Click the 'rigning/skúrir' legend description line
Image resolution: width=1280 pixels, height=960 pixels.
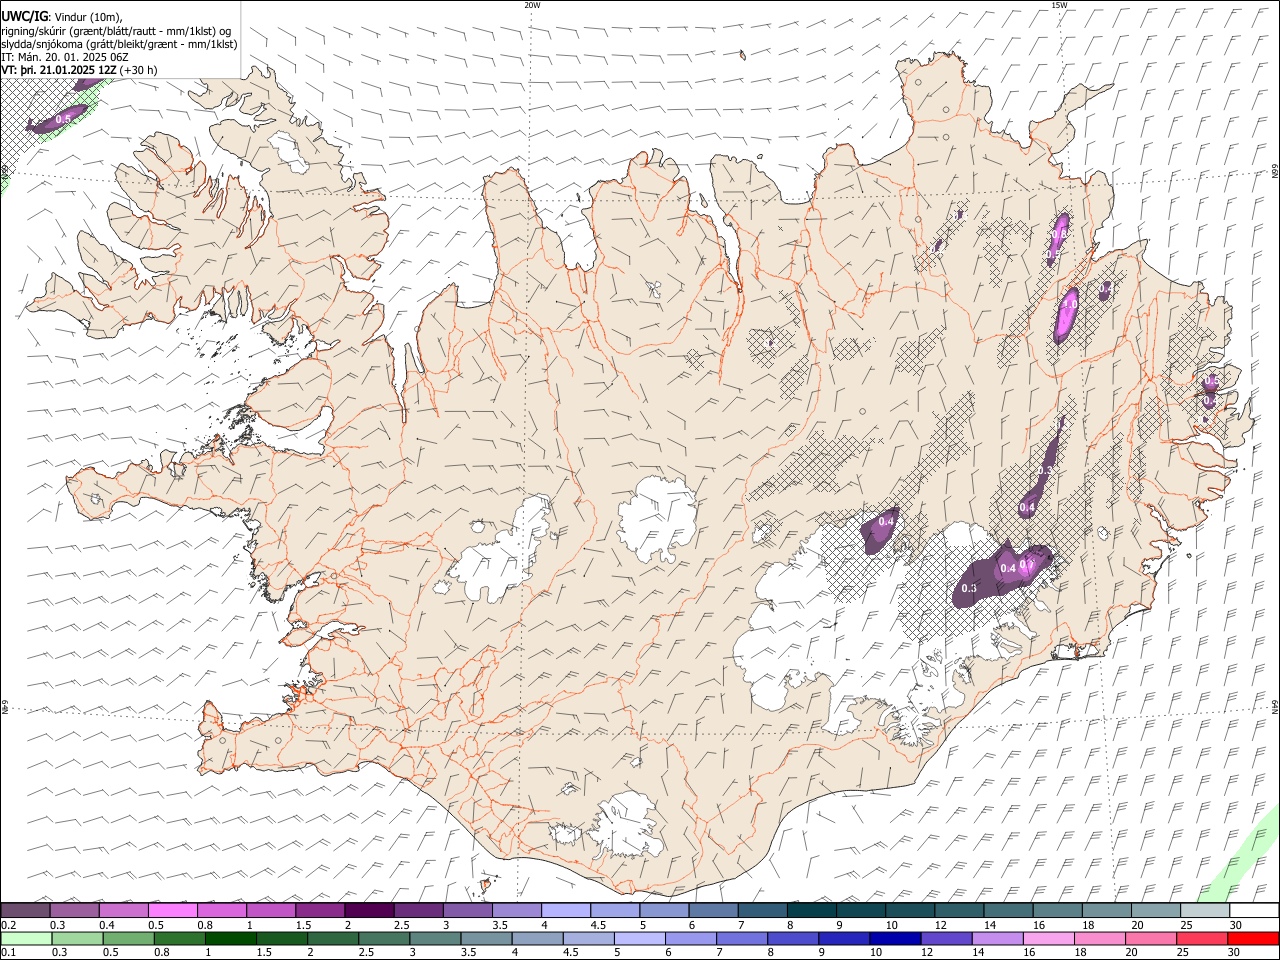coord(116,30)
